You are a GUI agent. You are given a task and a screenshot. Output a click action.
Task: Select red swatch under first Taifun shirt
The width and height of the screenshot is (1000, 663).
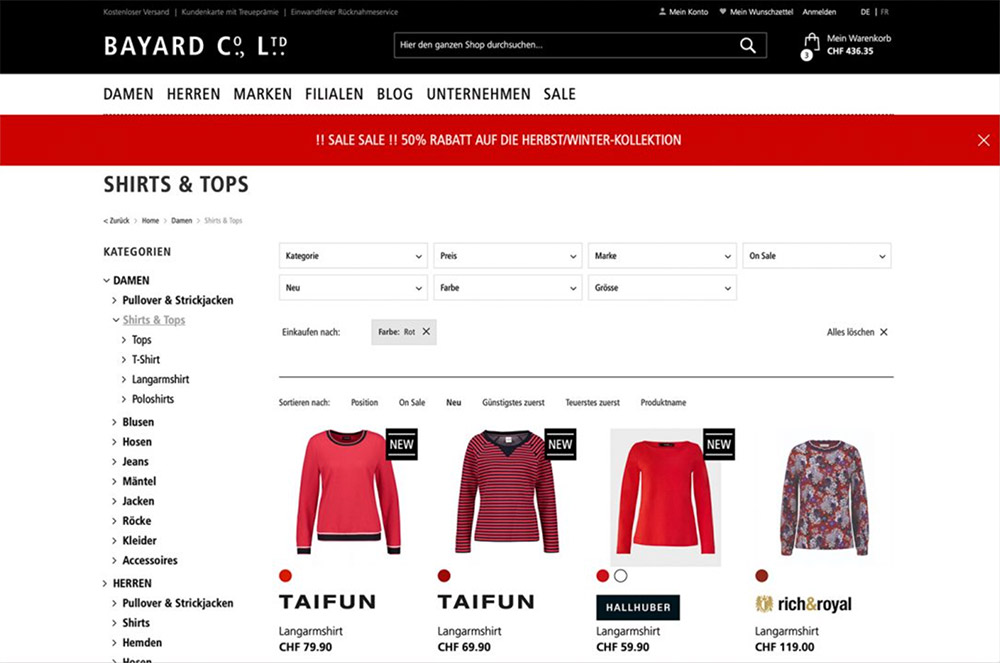[285, 576]
